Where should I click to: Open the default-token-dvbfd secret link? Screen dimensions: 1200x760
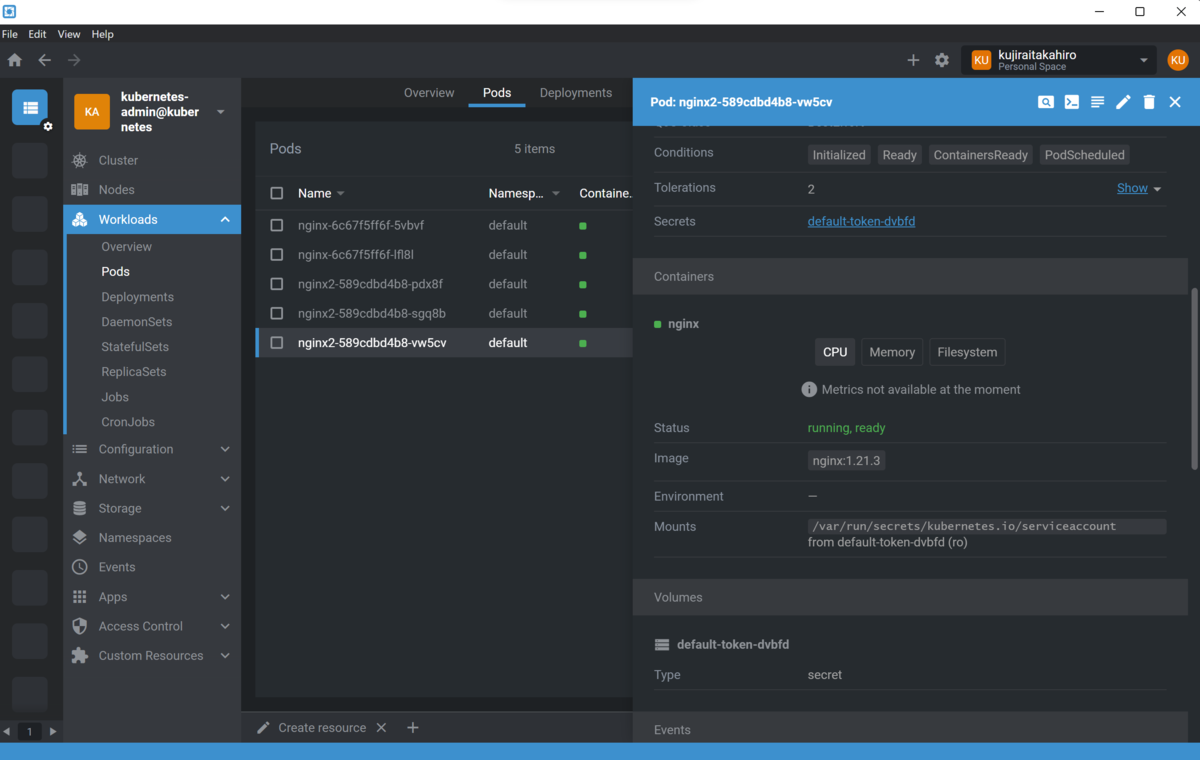861,221
